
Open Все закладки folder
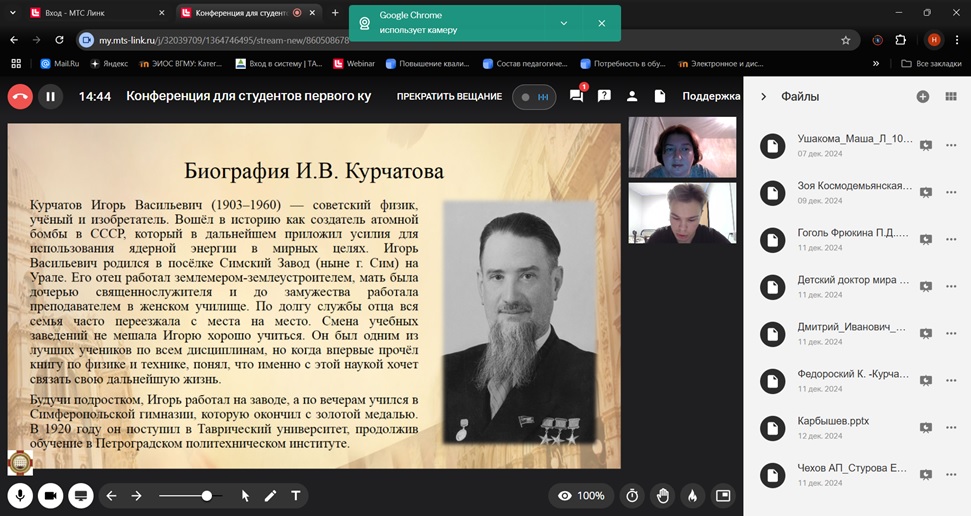click(931, 63)
